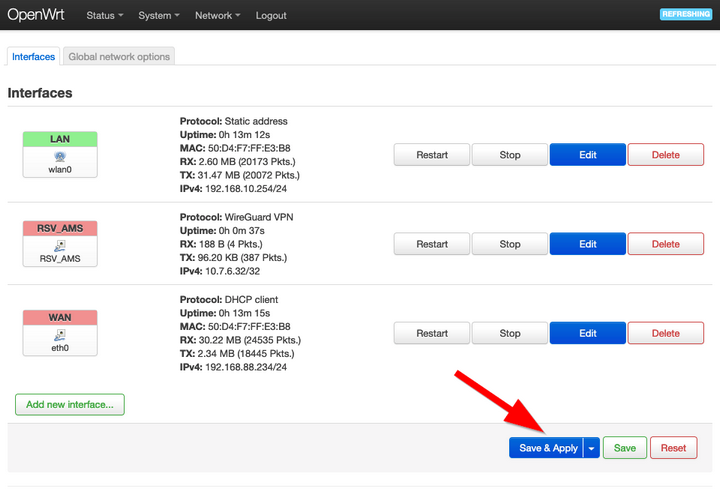This screenshot has height=489, width=720.
Task: Expand the System menu
Action: 160,16
